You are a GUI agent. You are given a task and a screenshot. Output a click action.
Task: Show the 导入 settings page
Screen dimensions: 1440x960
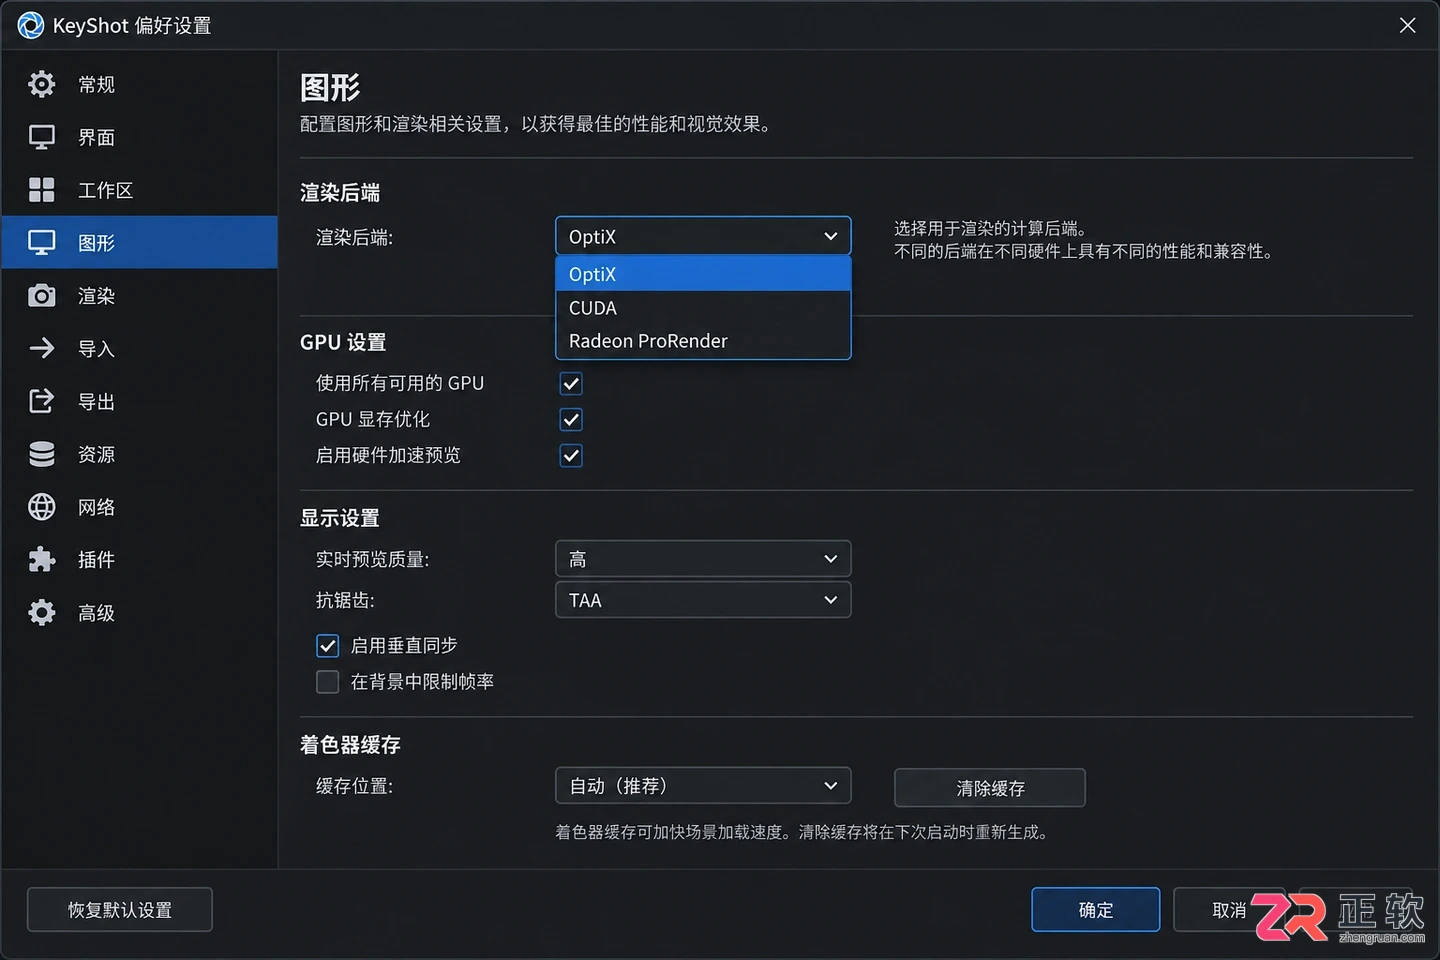[139, 348]
